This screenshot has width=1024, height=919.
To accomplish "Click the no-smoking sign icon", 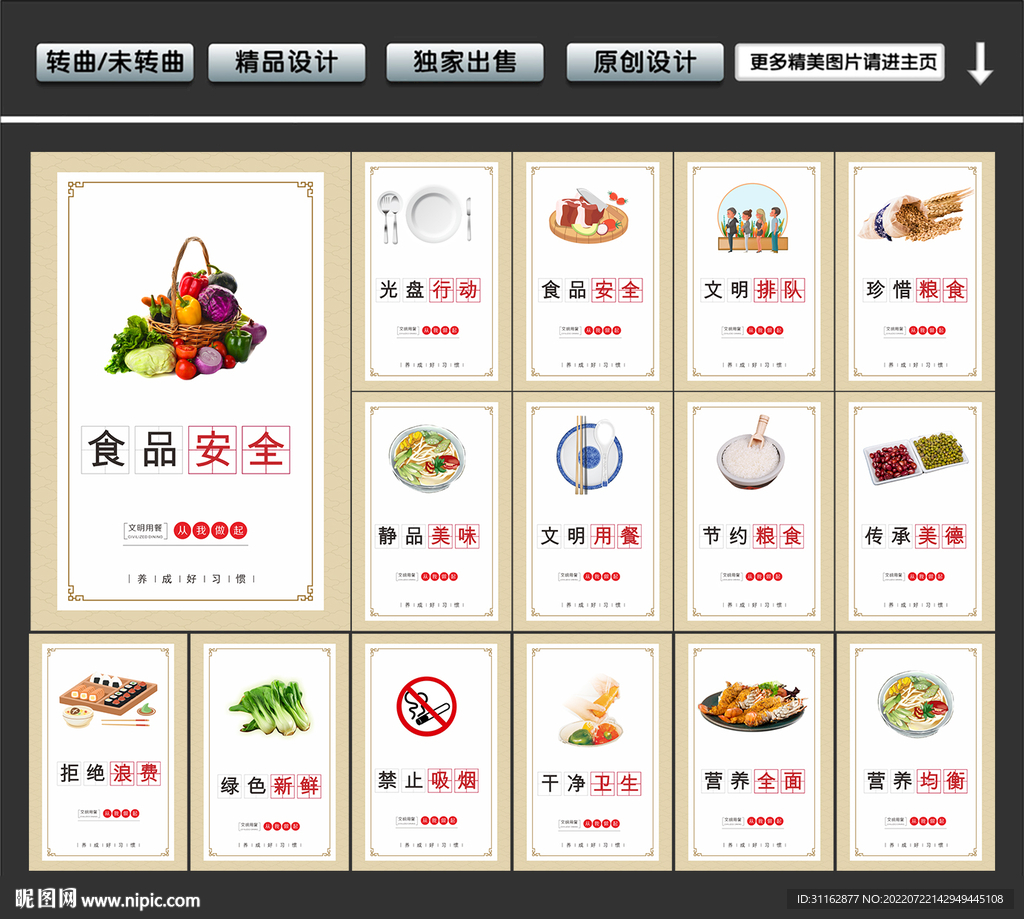I will click(426, 706).
